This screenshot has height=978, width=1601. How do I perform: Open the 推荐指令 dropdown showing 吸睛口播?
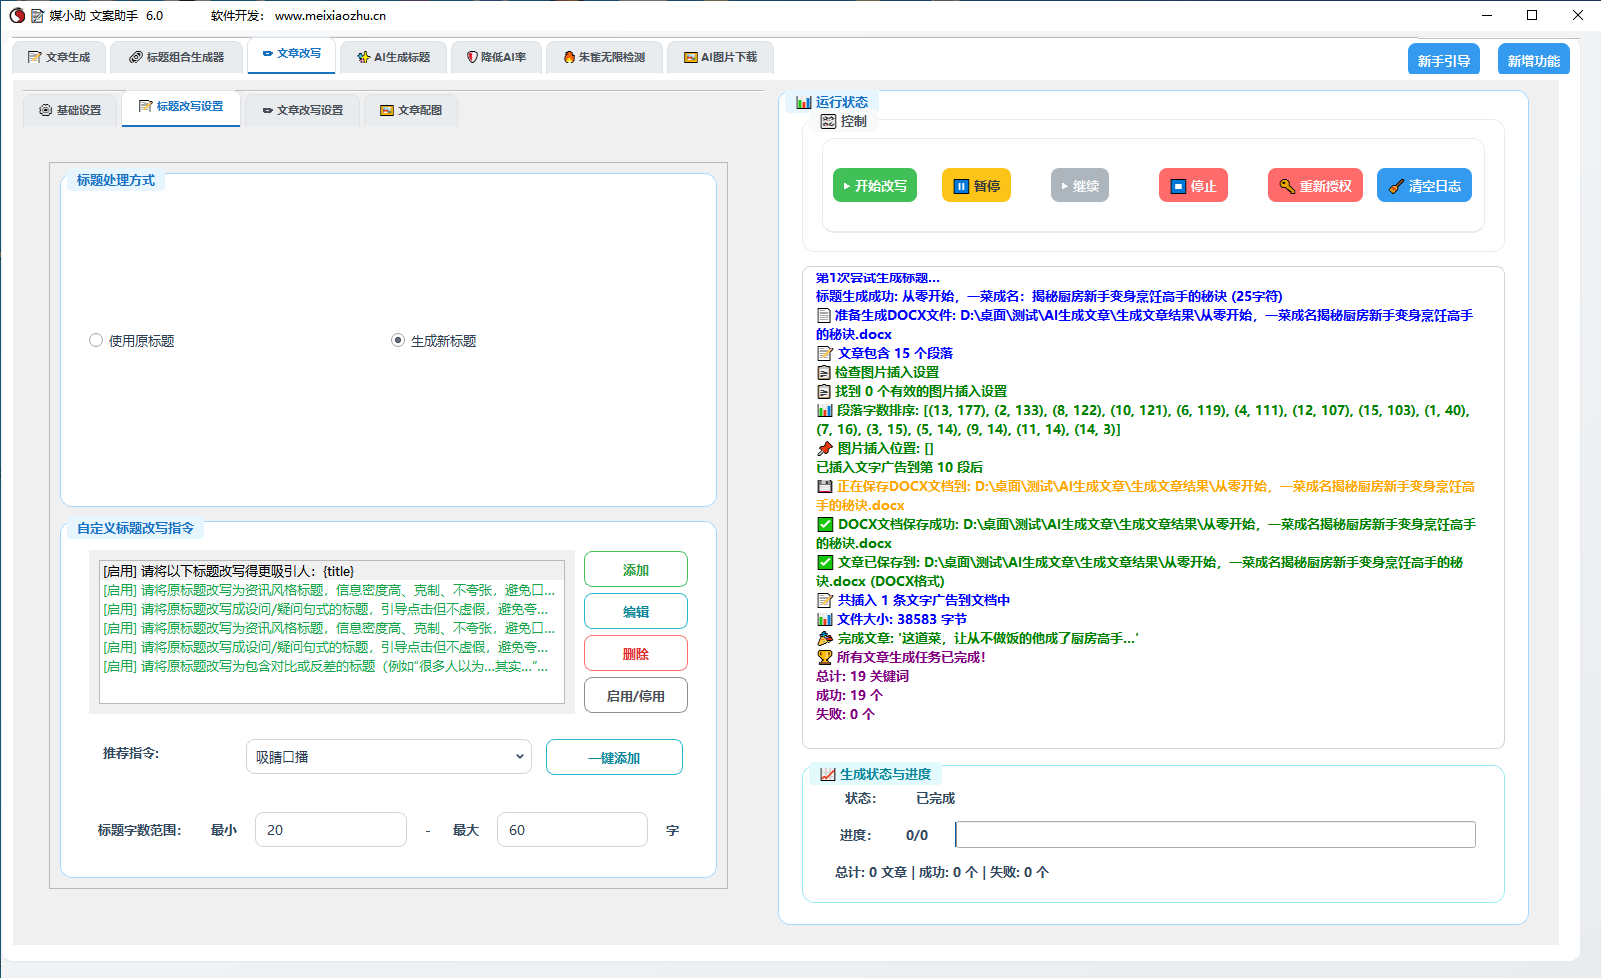click(388, 756)
